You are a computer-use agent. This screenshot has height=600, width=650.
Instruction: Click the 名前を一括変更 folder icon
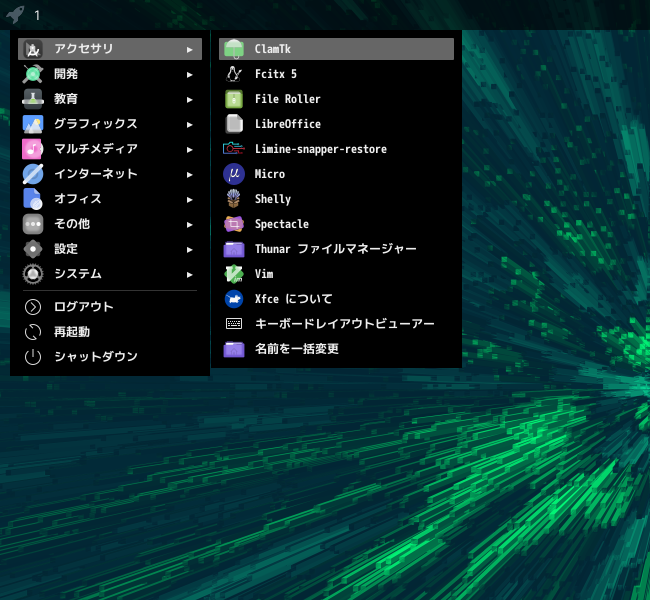tap(234, 349)
